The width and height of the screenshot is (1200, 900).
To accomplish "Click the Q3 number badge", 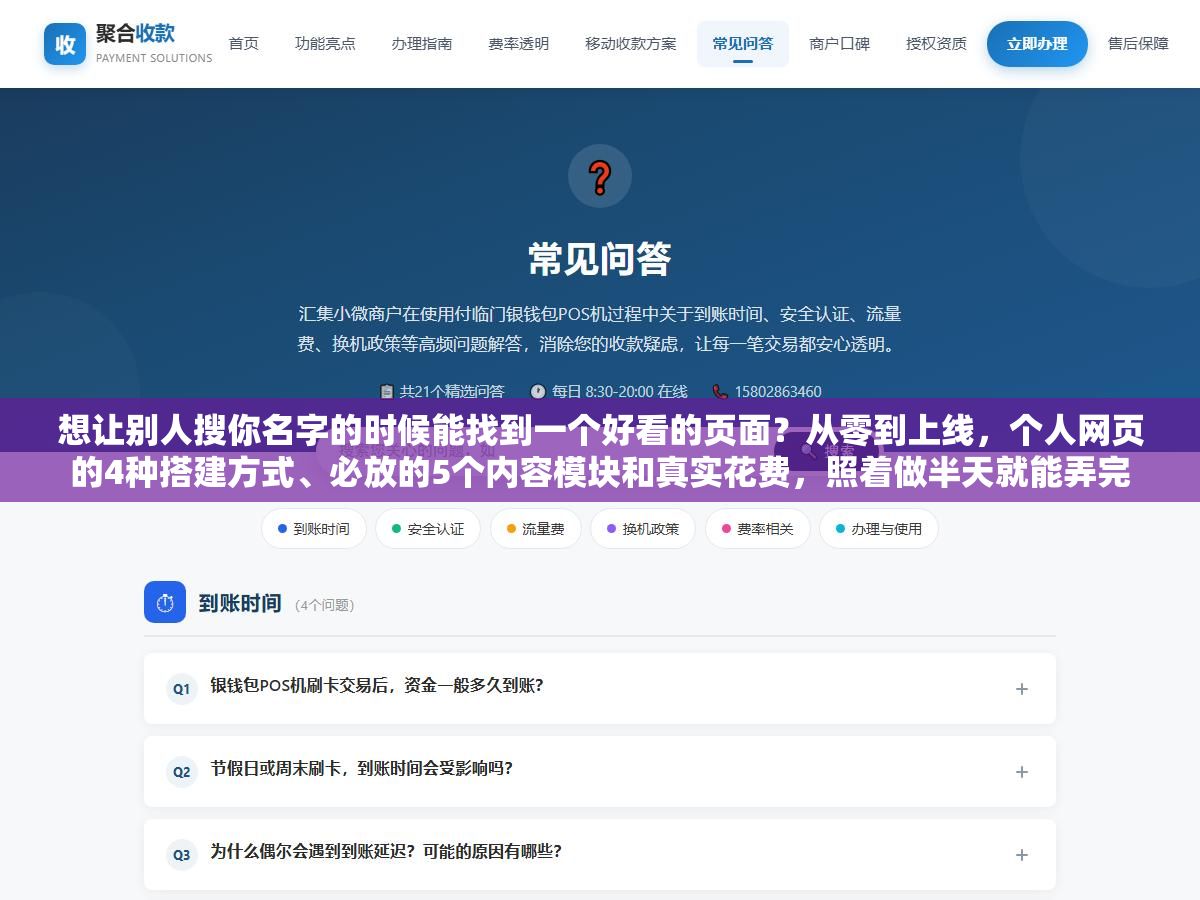I will tap(182, 855).
